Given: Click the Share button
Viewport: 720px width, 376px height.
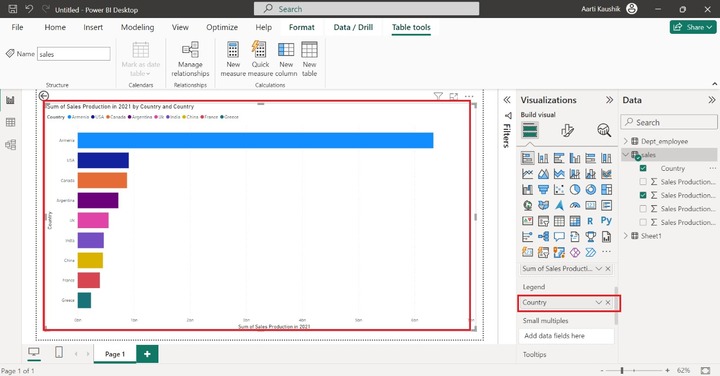Looking at the screenshot, I should tap(693, 27).
